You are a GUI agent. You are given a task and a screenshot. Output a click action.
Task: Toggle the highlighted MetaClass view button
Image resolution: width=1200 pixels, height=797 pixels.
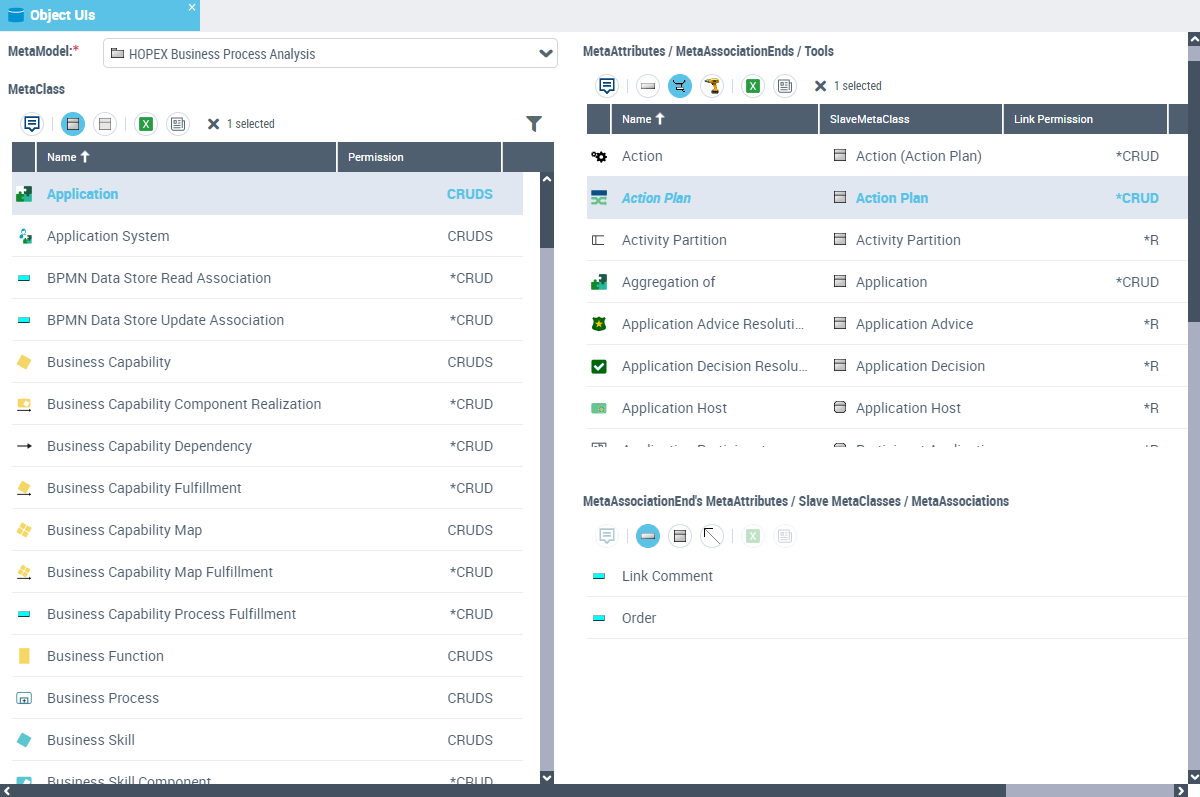tap(73, 124)
